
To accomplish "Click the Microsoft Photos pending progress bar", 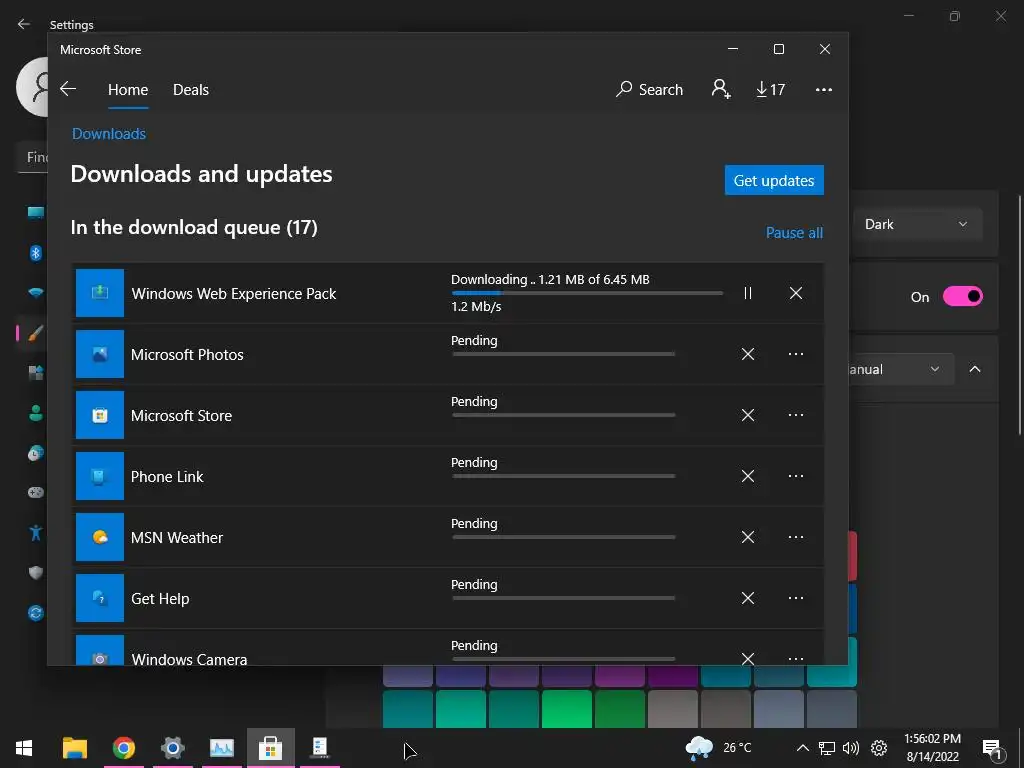I will tap(563, 354).
